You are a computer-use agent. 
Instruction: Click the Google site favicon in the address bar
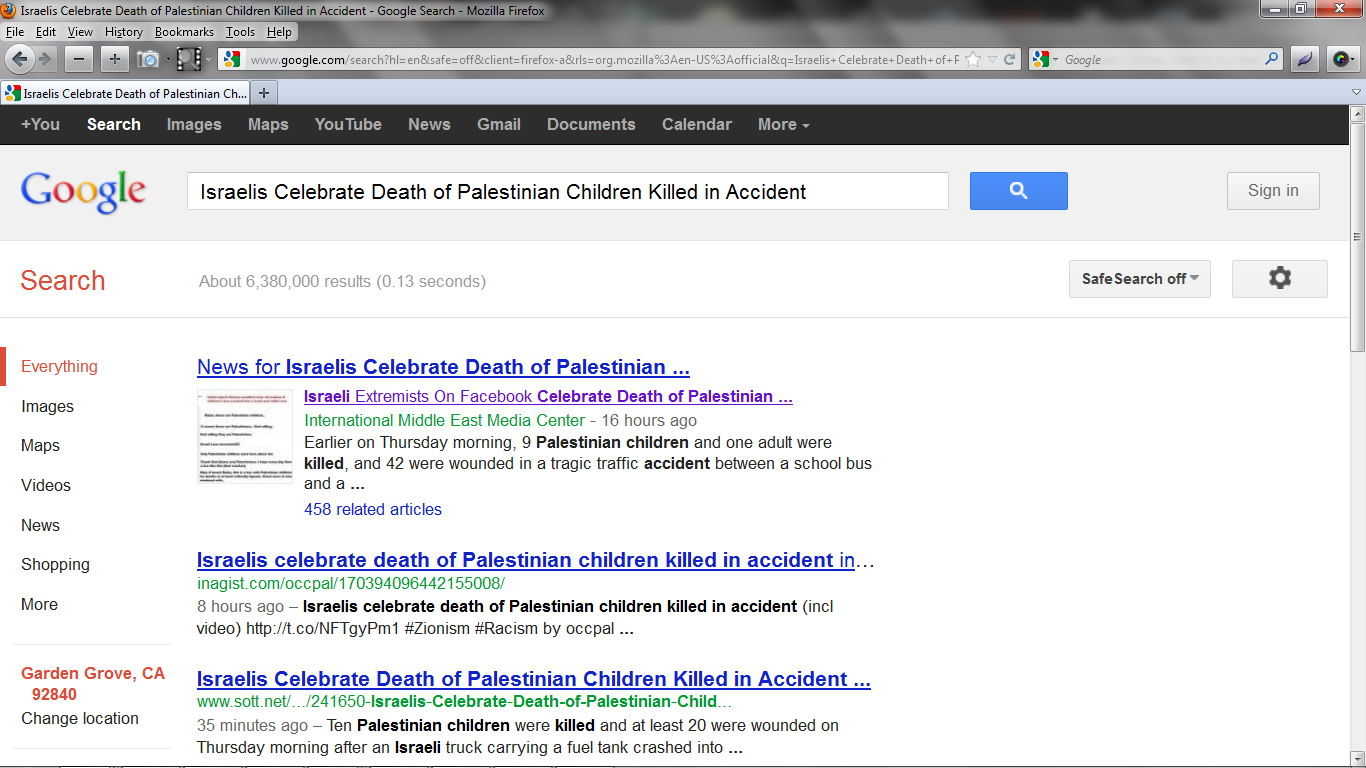(232, 59)
